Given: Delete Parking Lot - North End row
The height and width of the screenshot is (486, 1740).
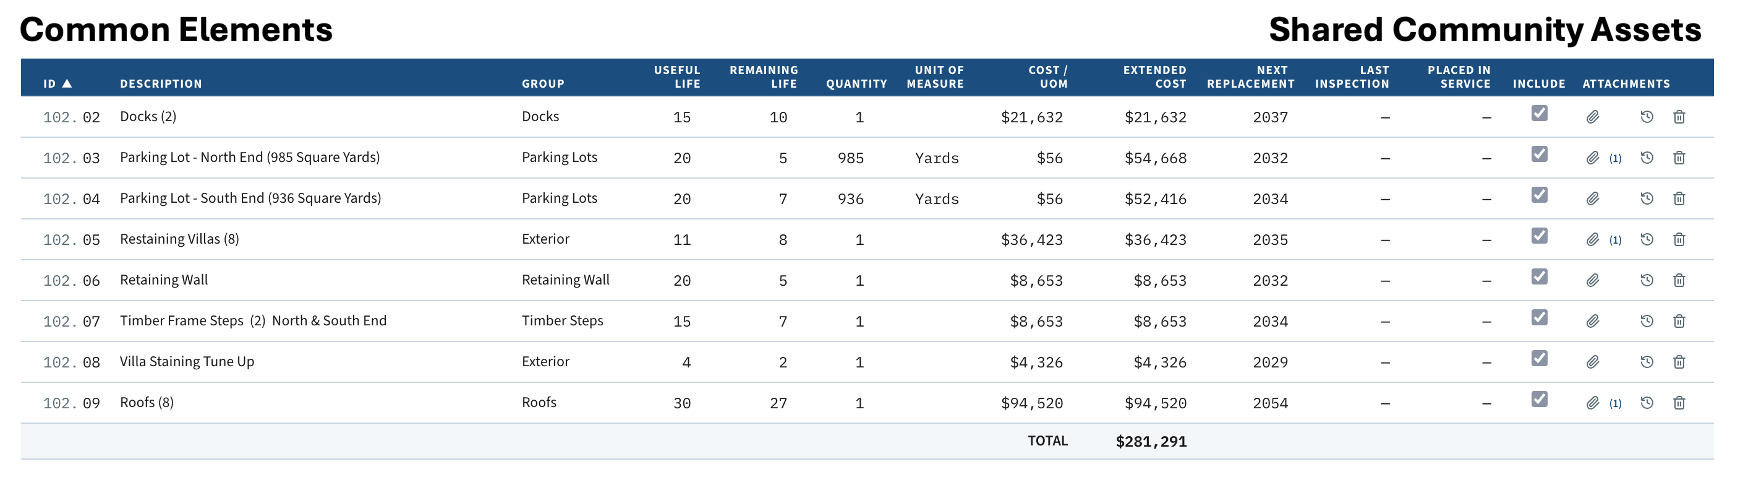Looking at the screenshot, I should (x=1679, y=158).
